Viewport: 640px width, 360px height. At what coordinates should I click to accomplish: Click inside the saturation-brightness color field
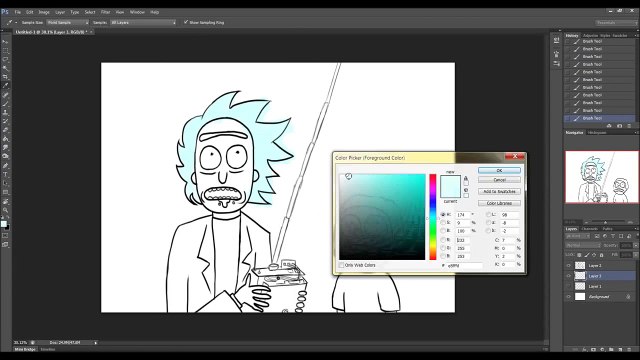click(382, 217)
